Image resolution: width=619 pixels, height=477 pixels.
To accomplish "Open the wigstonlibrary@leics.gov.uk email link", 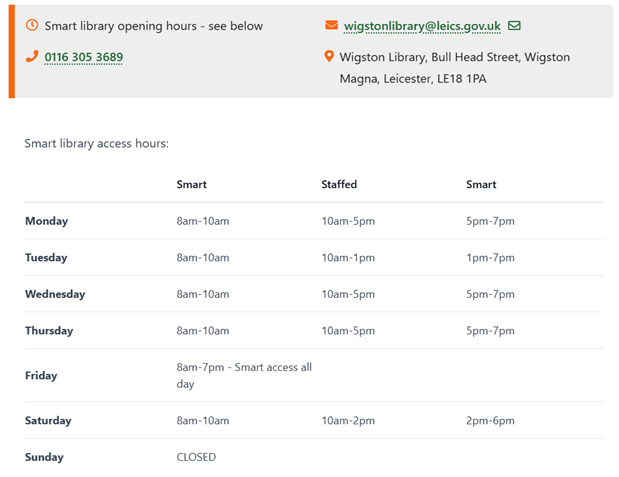I will point(421,25).
